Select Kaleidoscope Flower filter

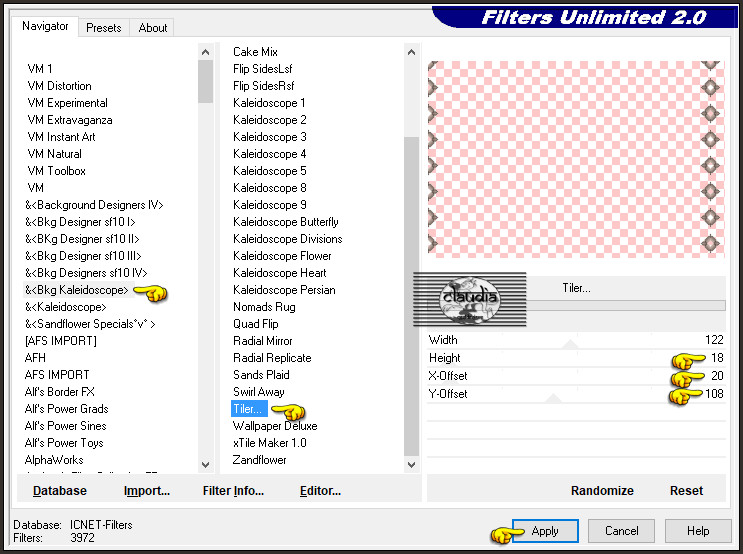click(x=282, y=256)
